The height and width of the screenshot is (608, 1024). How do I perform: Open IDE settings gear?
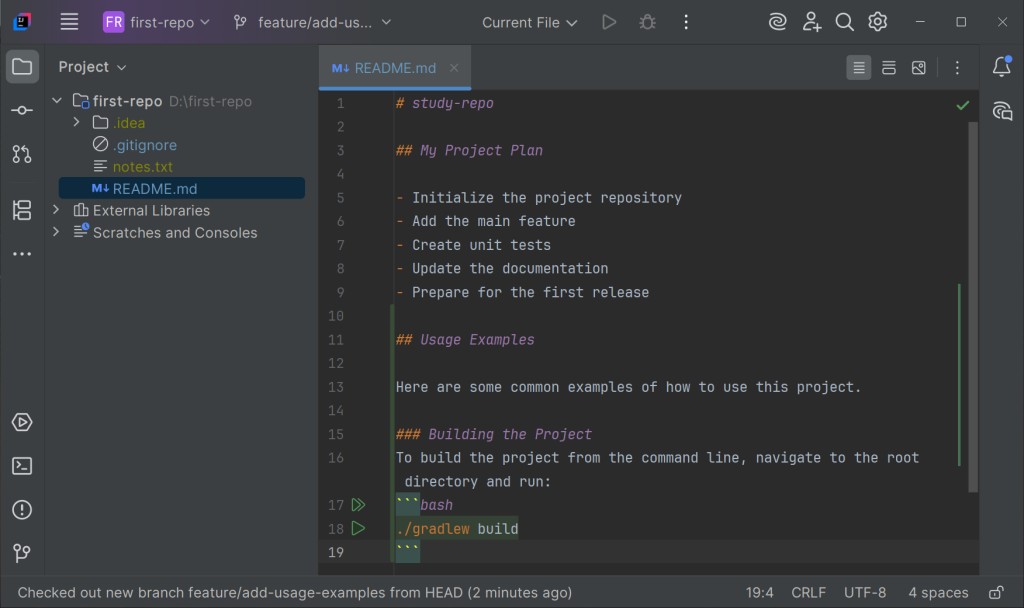point(878,22)
